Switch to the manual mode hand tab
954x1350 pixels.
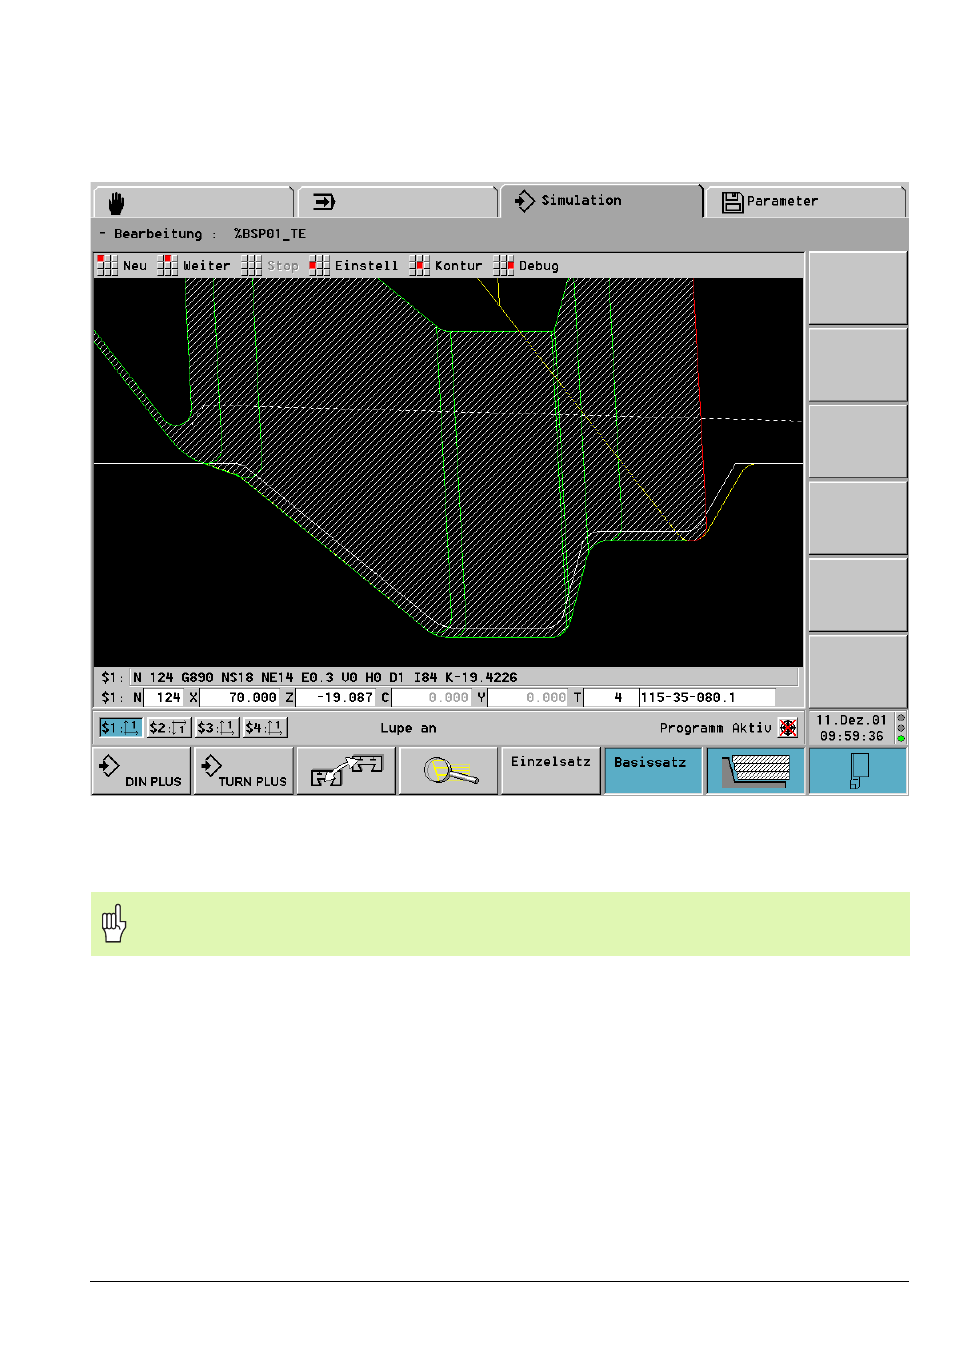[x=193, y=202]
